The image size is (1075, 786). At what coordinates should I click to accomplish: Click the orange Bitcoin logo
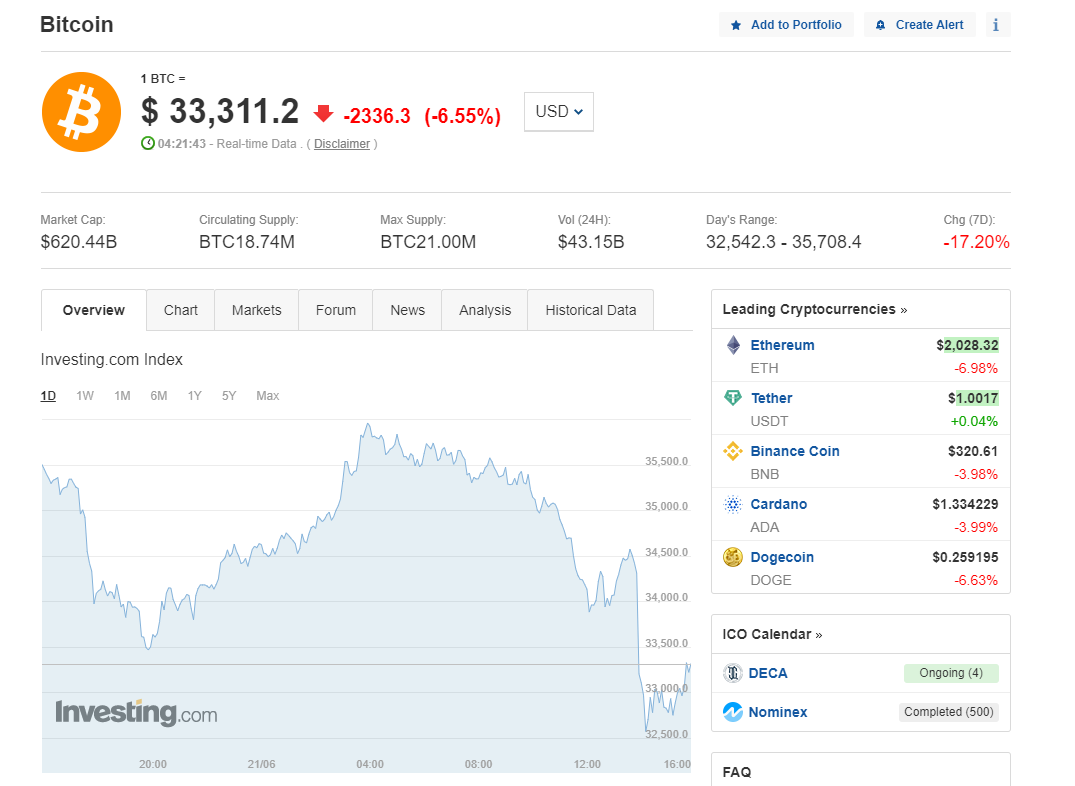(82, 112)
